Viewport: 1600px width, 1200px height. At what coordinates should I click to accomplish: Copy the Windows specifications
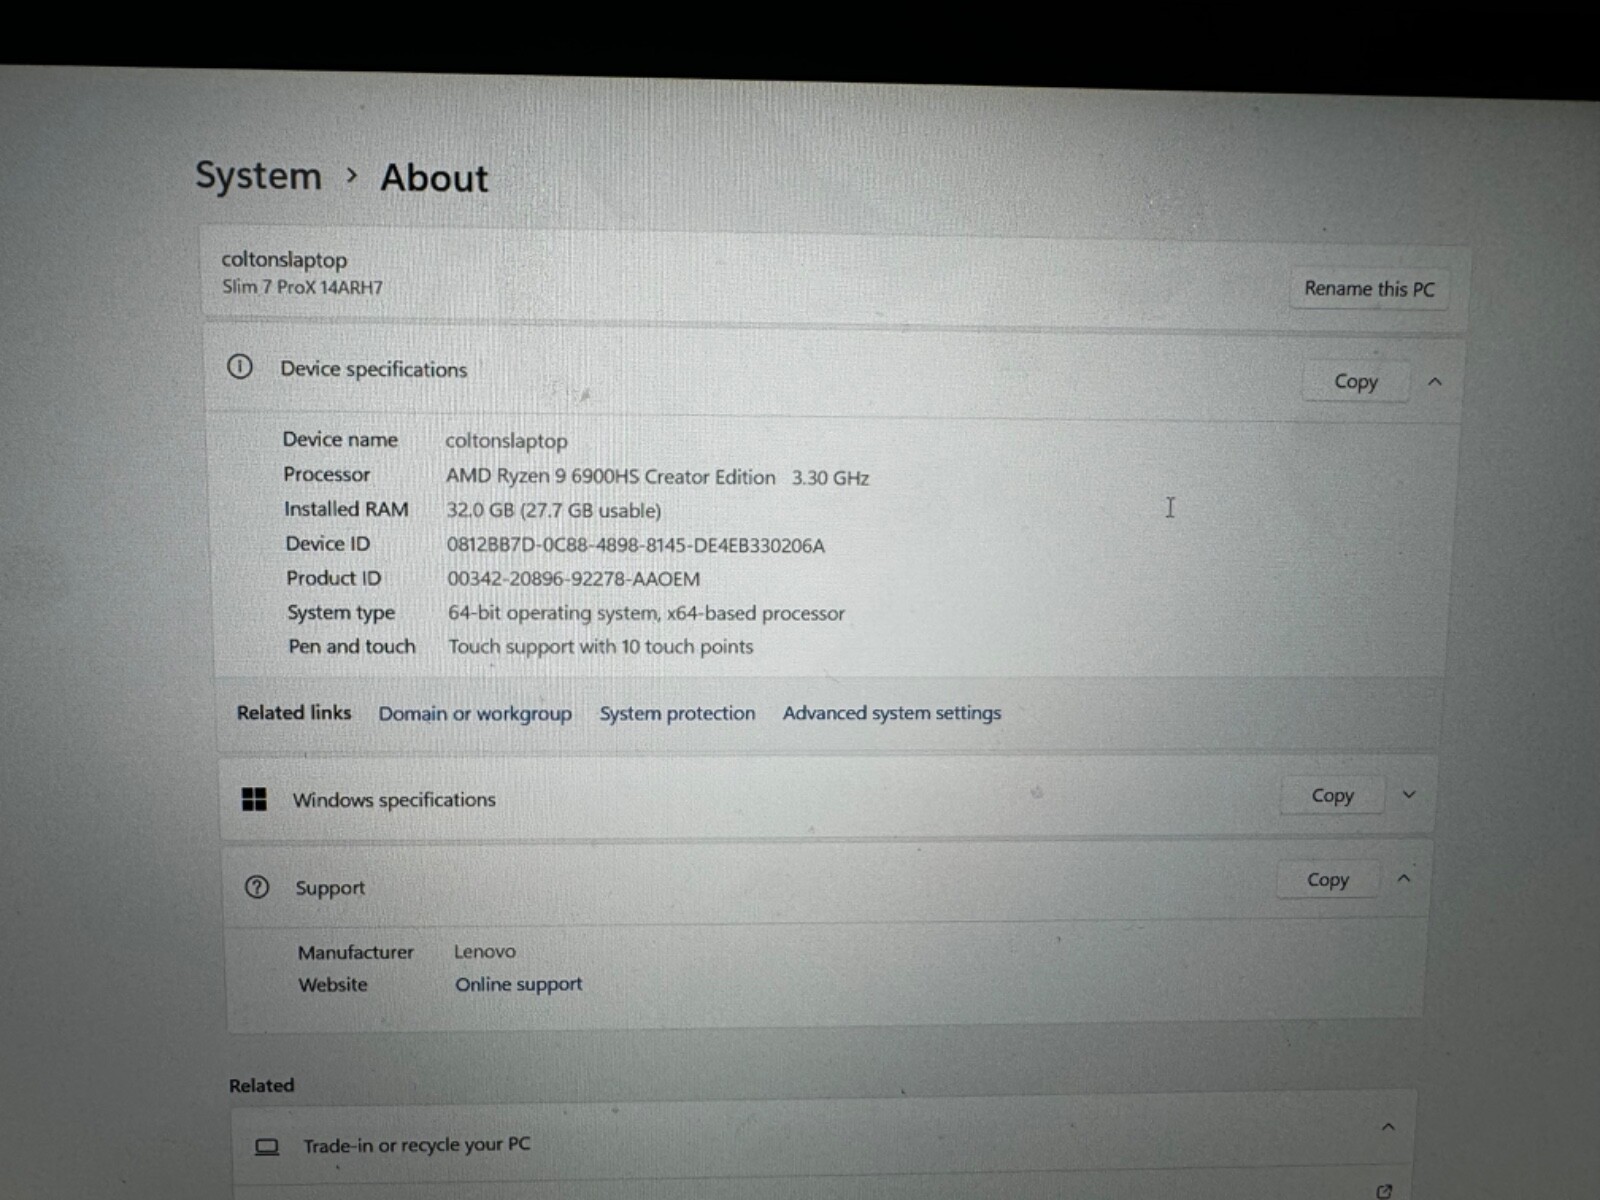tap(1332, 795)
